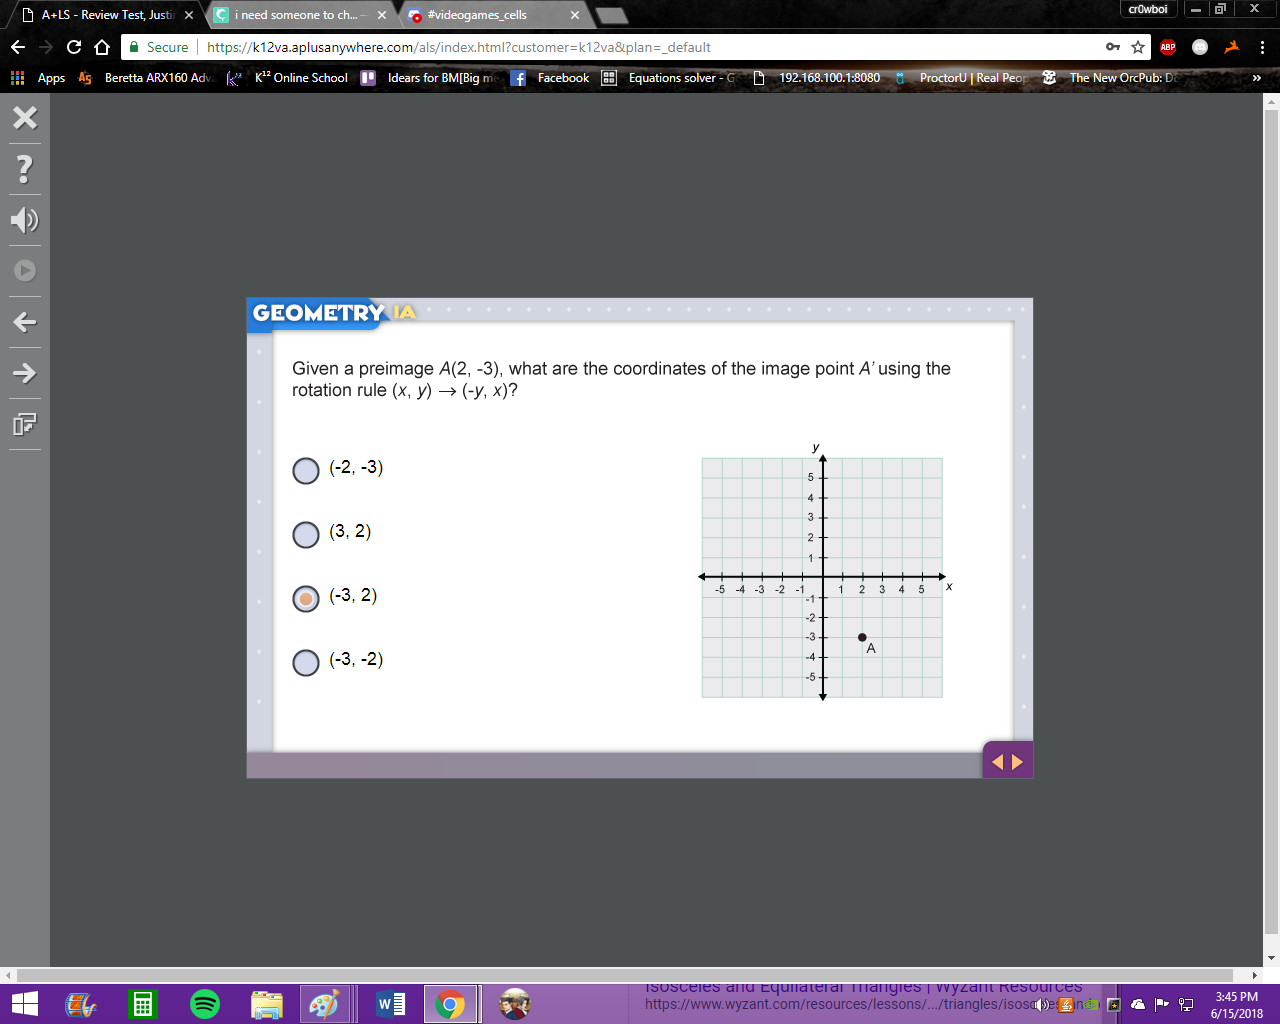Open the Facebook bookmark

point(549,78)
